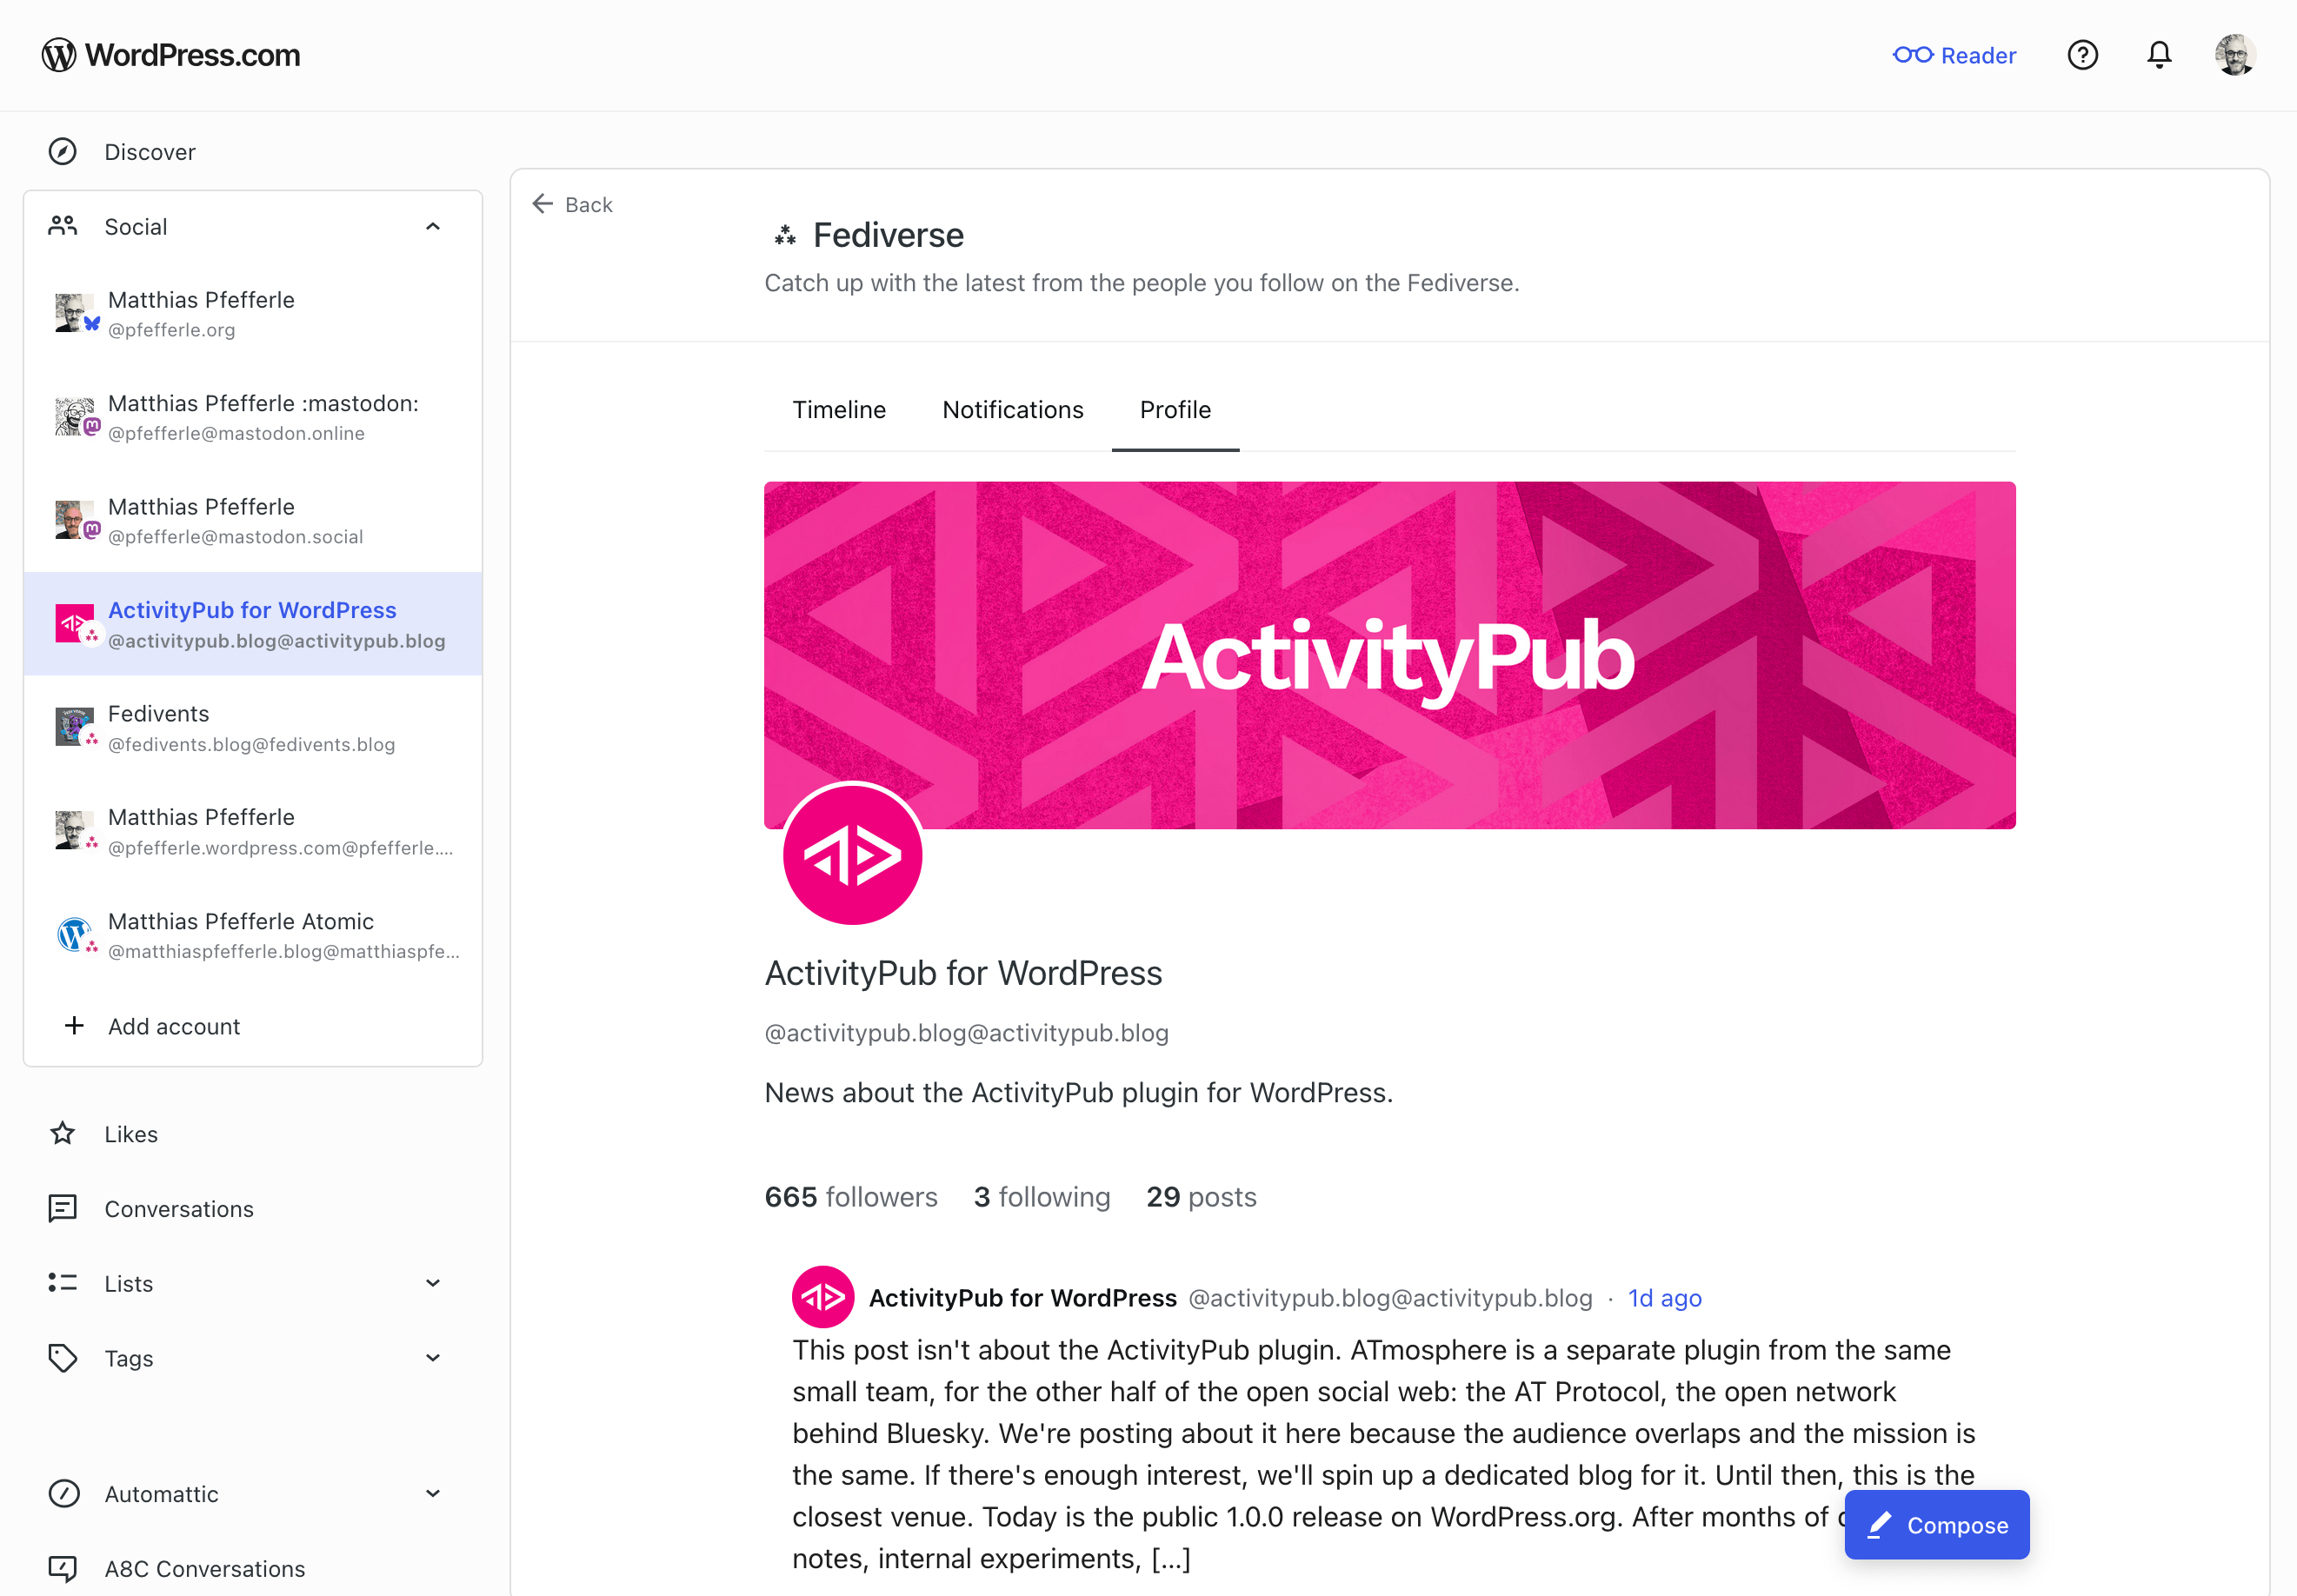2297x1596 pixels.
Task: Click the Conversations chat icon
Action: coord(63,1209)
